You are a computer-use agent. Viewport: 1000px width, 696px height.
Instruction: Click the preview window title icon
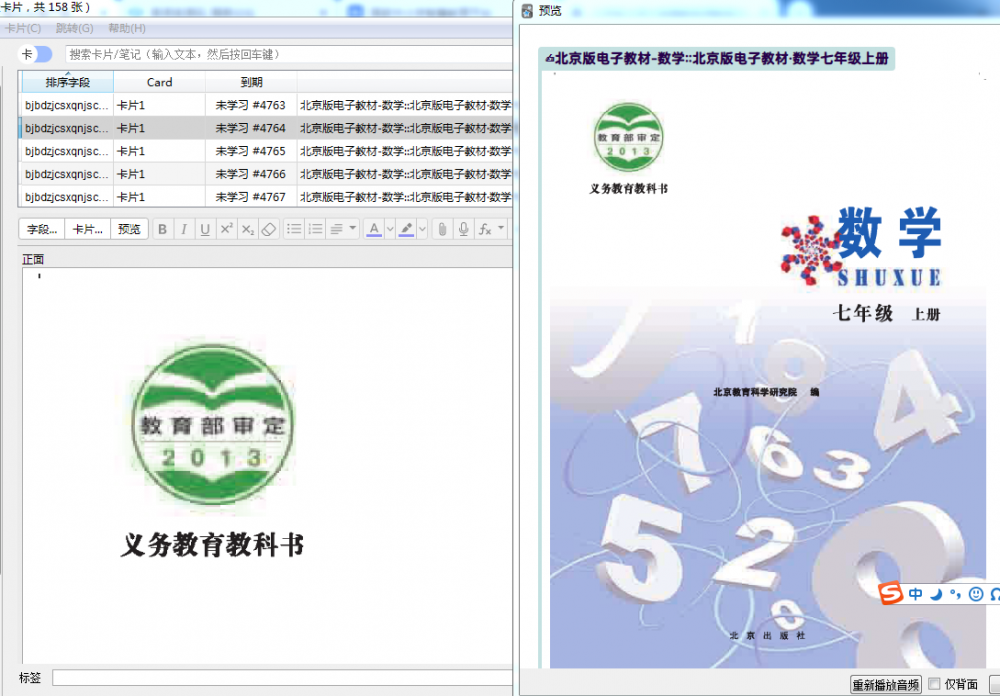coord(527,11)
